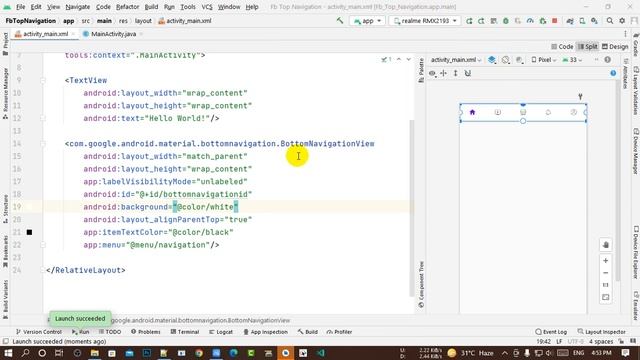Zoom in the design preview
640x360 pixels.
606,260
